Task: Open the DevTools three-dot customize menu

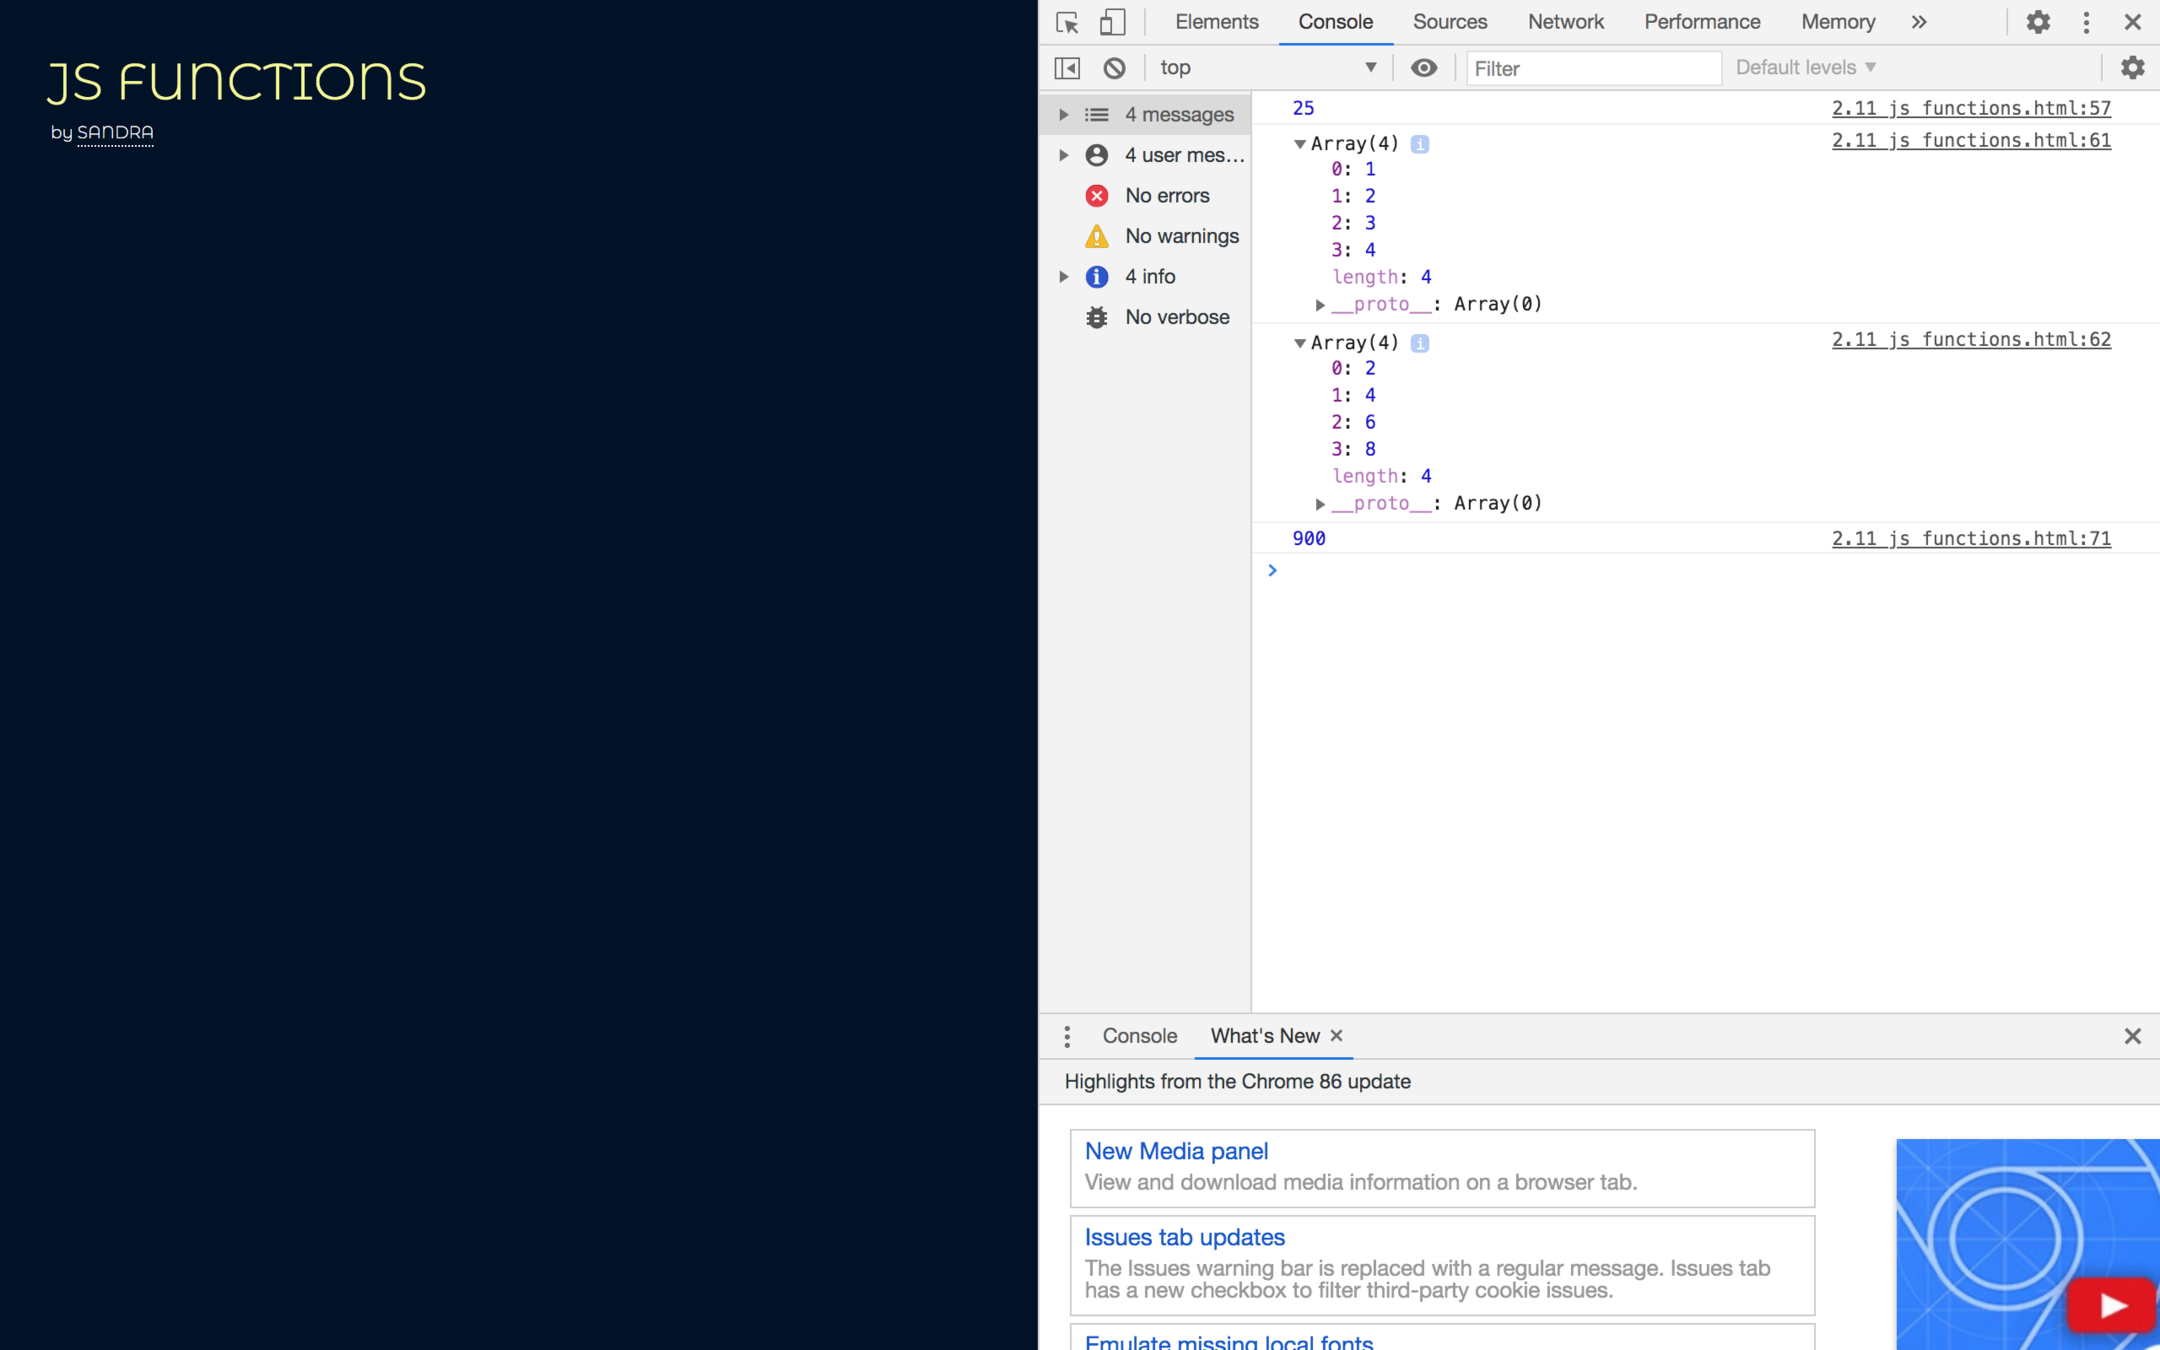Action: click(x=2086, y=22)
